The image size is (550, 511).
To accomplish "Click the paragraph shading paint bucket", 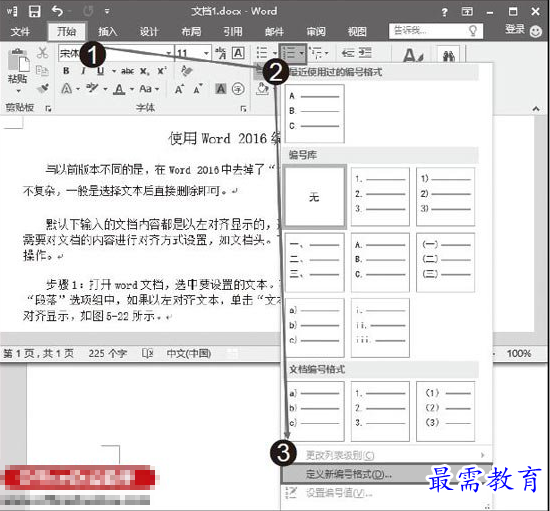I will coord(262,89).
